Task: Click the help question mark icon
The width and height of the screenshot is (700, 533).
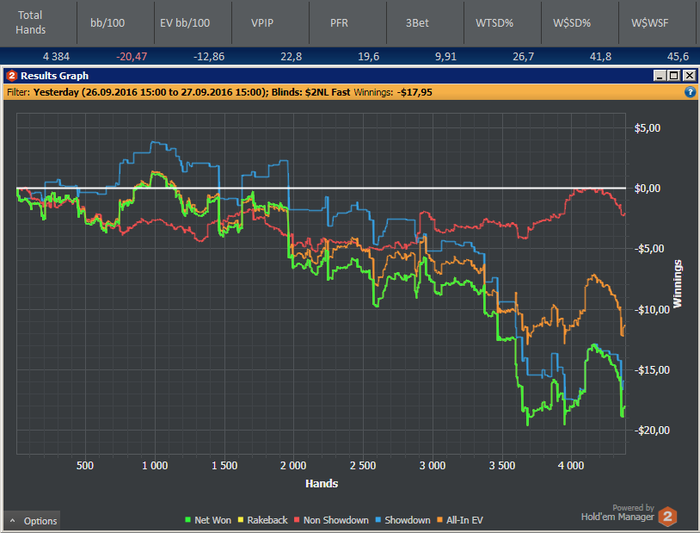Action: [690, 92]
